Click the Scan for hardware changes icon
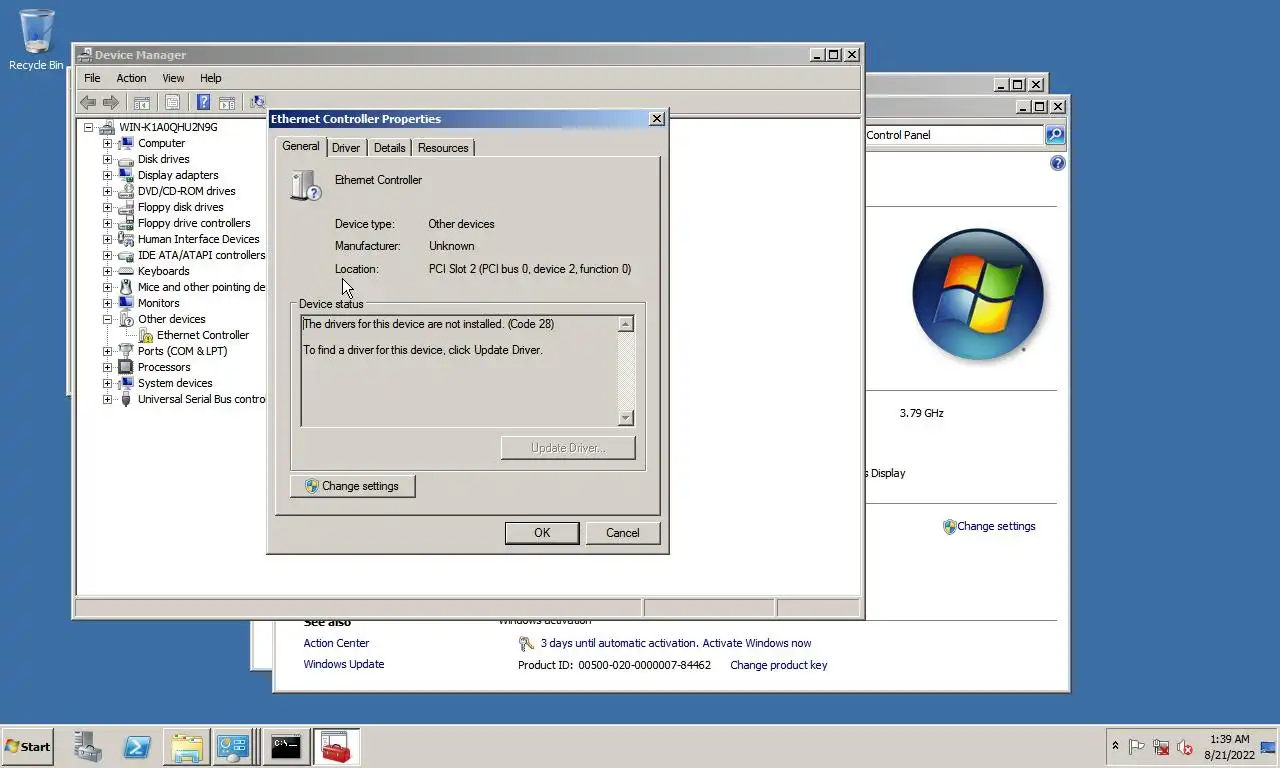 click(257, 102)
